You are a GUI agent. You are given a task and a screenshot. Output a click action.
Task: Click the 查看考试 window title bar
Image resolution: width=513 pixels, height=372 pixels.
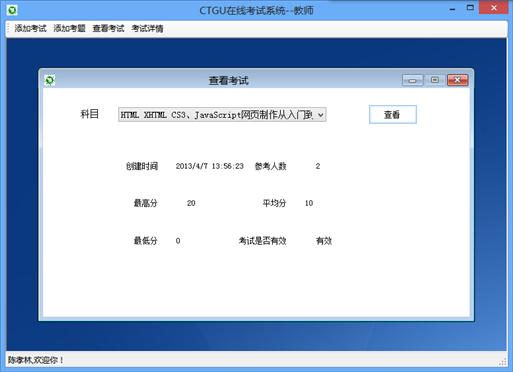click(x=229, y=80)
